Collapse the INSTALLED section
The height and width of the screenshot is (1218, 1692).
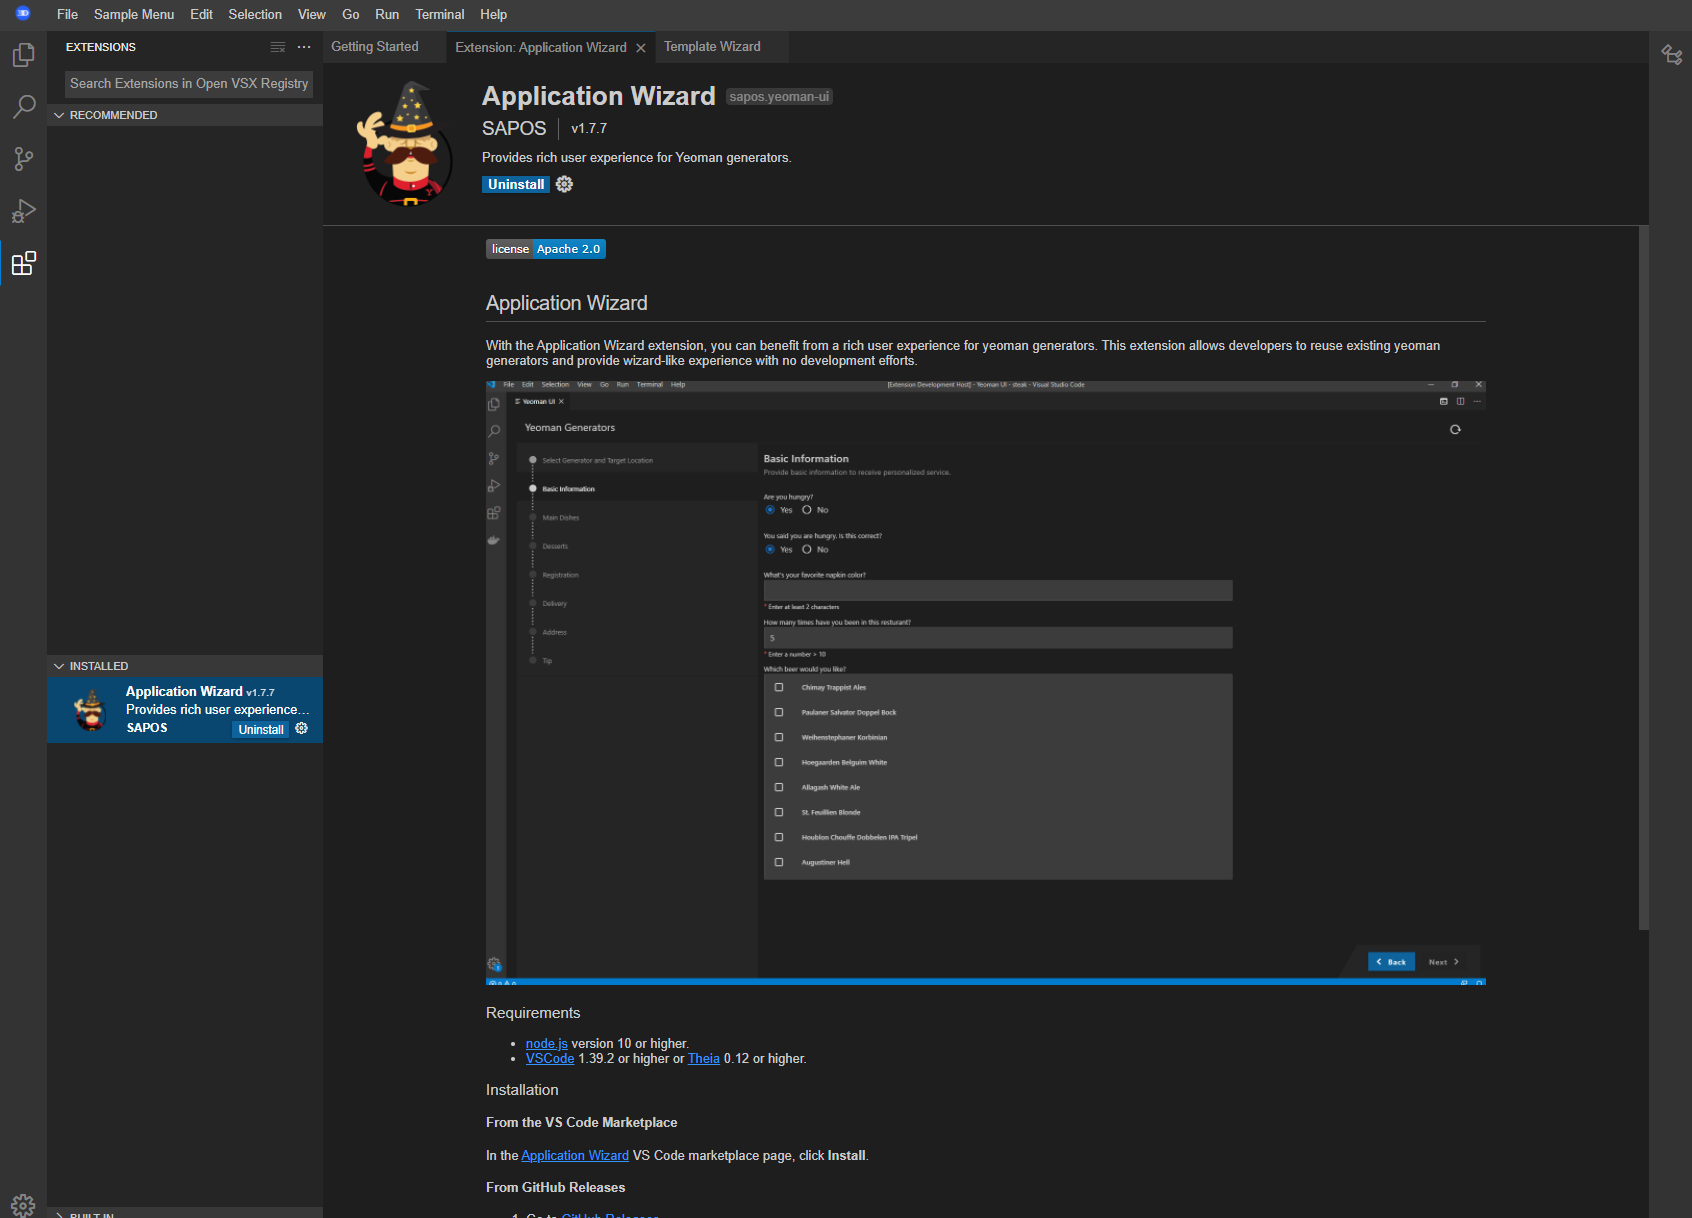185,666
